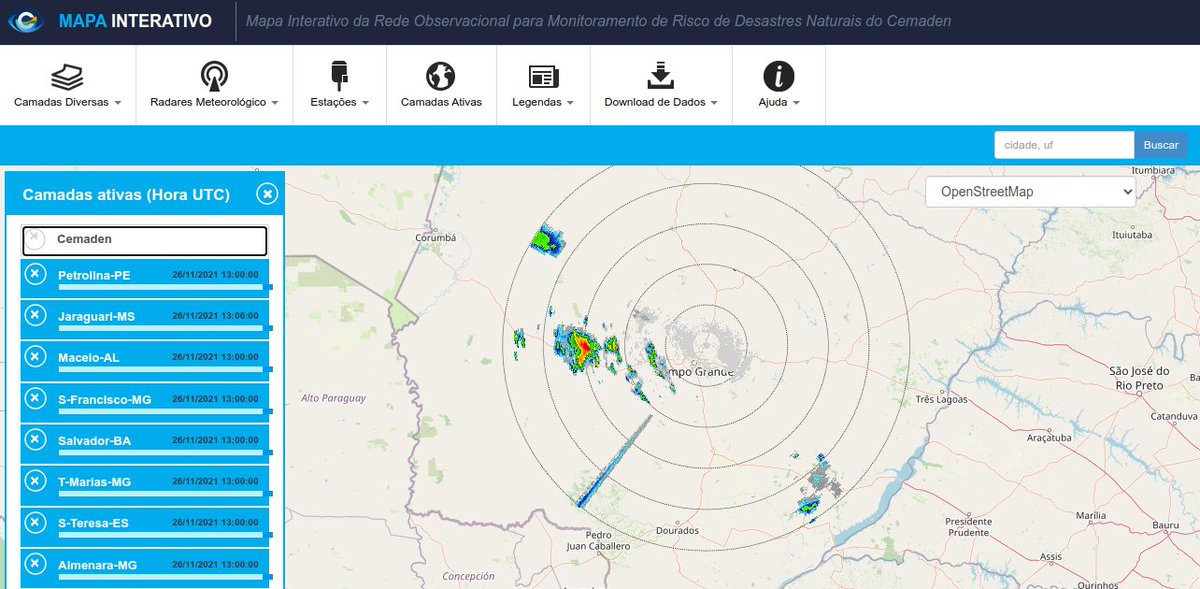Adjust S-Teresa-ES opacity slider
This screenshot has height=589, width=1200.
(165, 536)
